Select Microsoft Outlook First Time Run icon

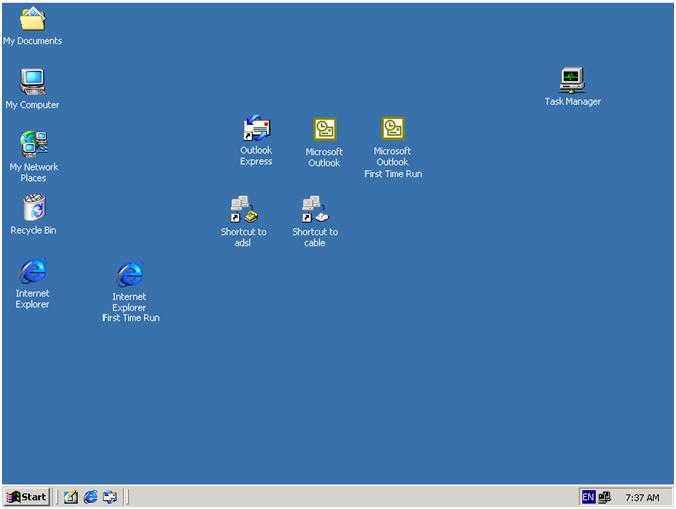(392, 129)
